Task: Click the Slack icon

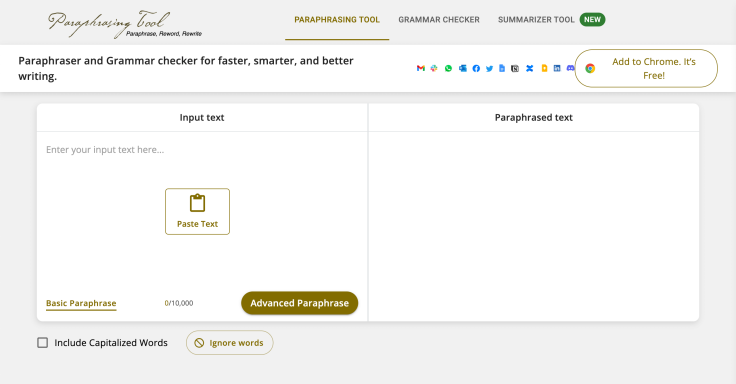Action: click(434, 69)
